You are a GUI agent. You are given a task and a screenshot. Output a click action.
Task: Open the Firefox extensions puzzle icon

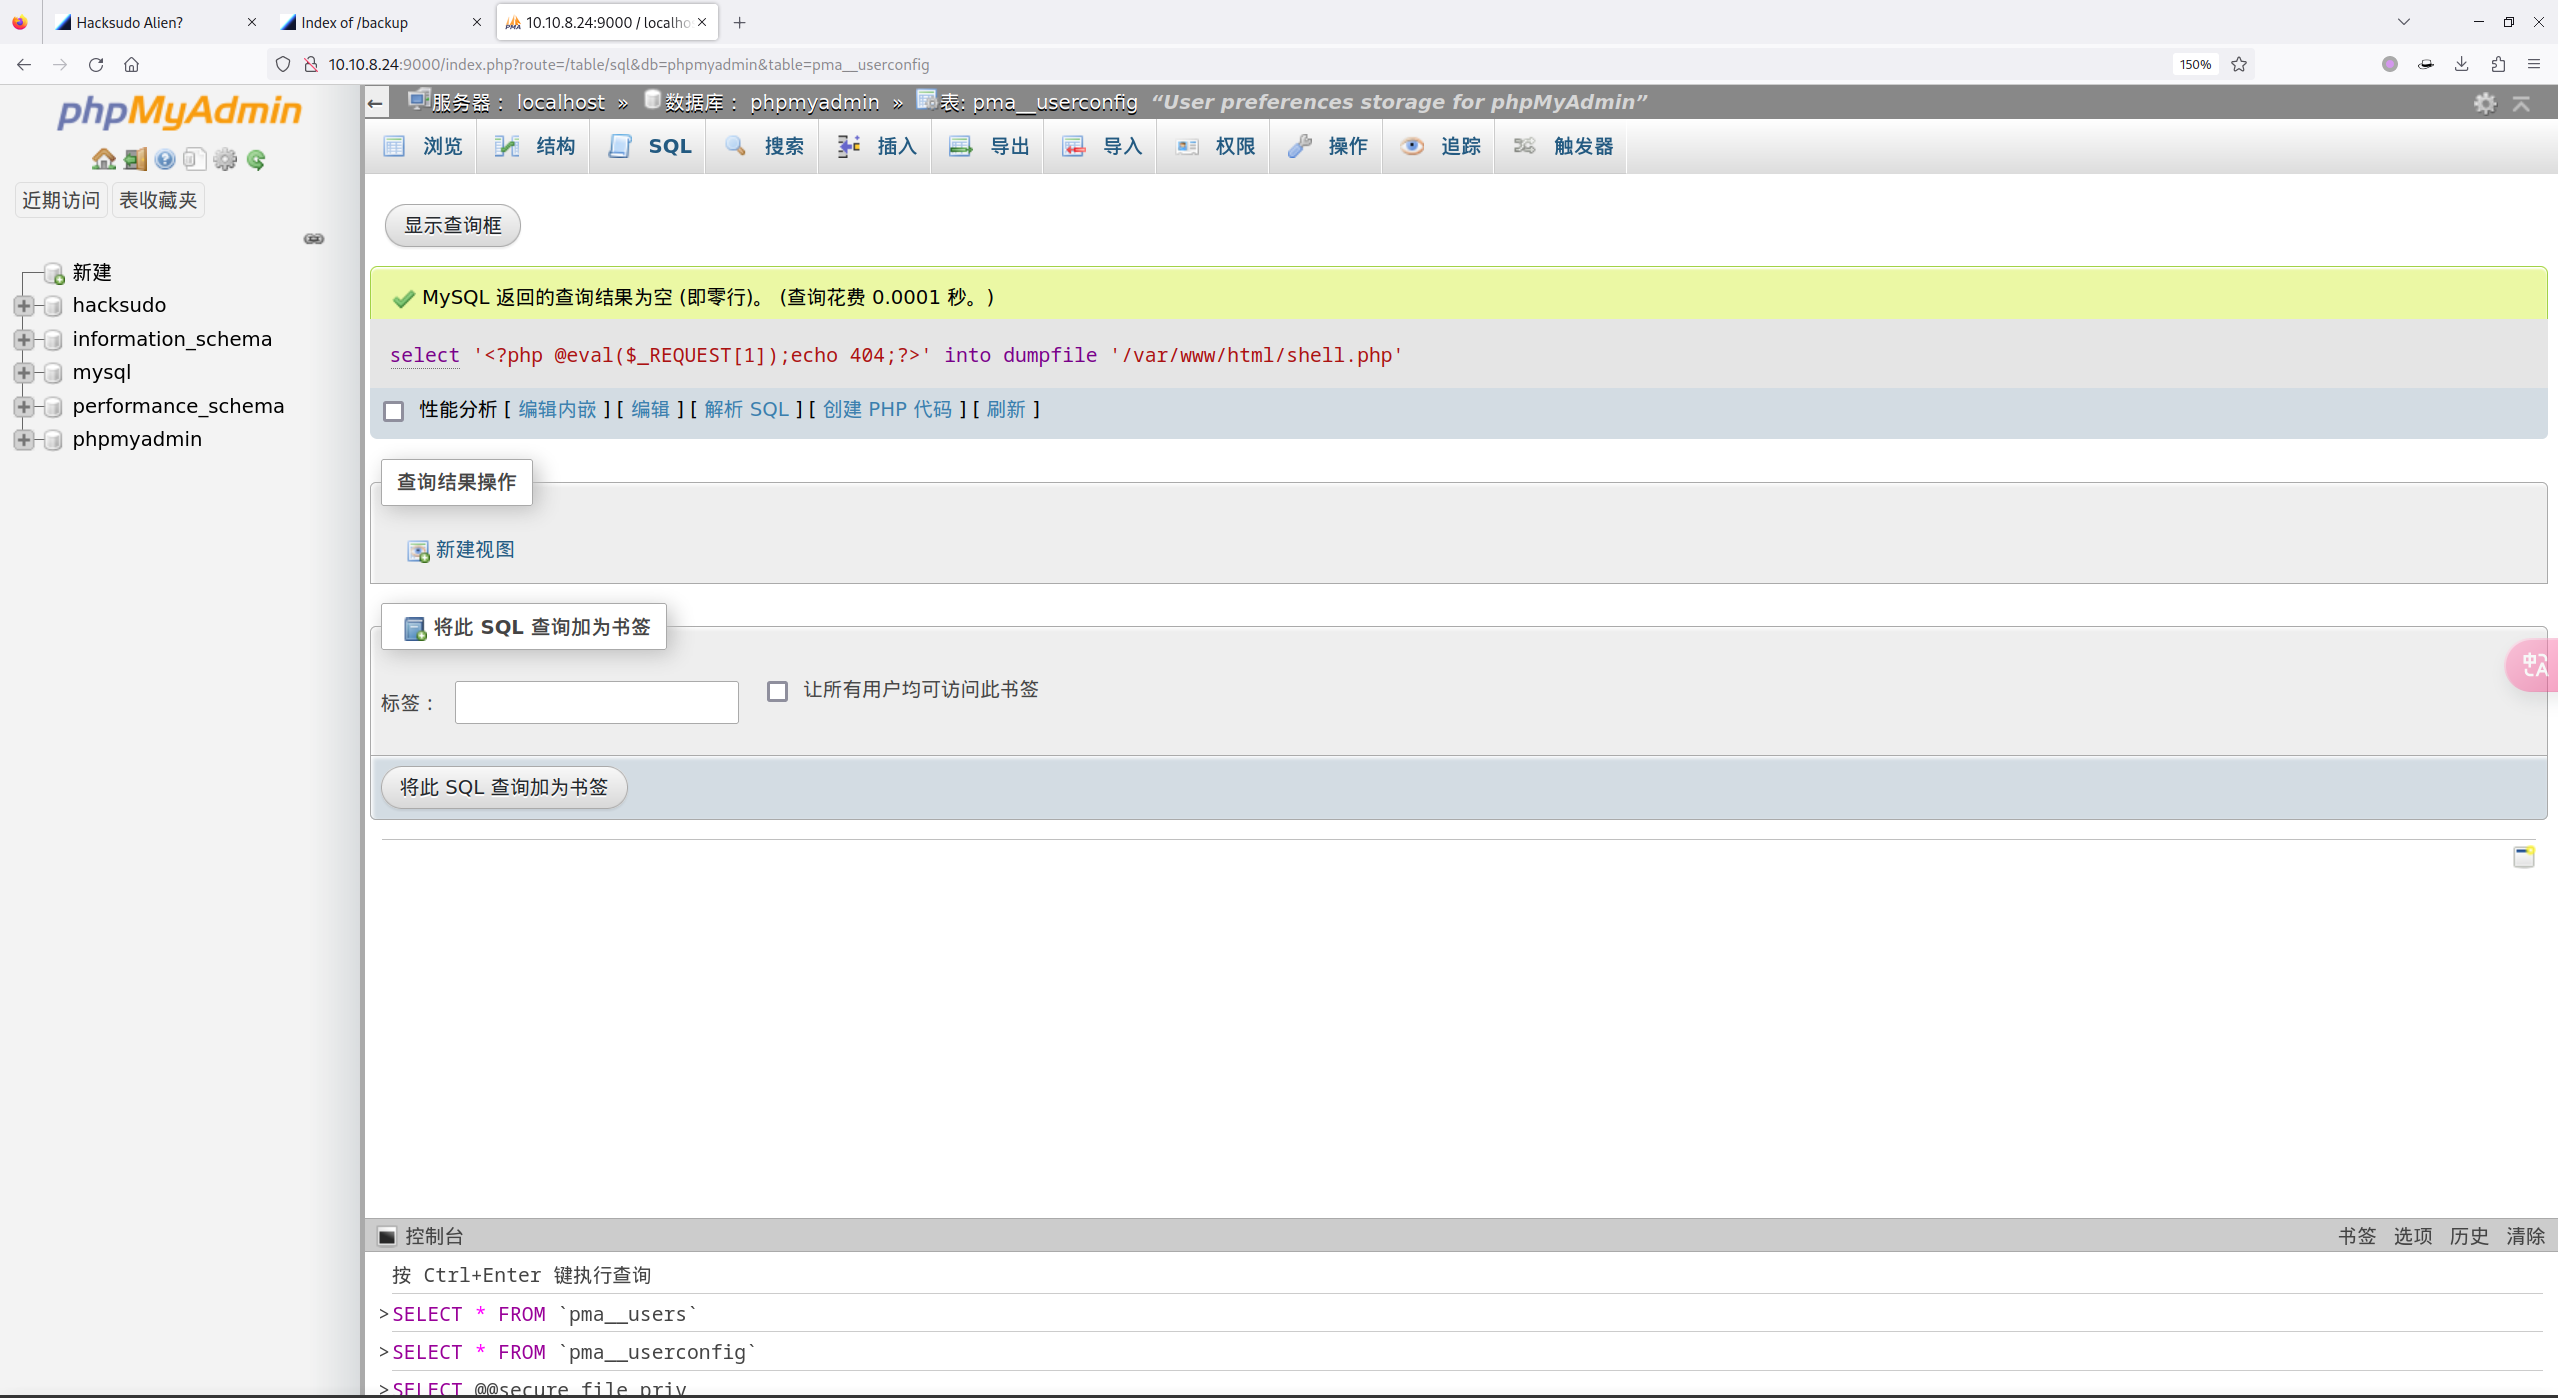pyautogui.click(x=2498, y=64)
